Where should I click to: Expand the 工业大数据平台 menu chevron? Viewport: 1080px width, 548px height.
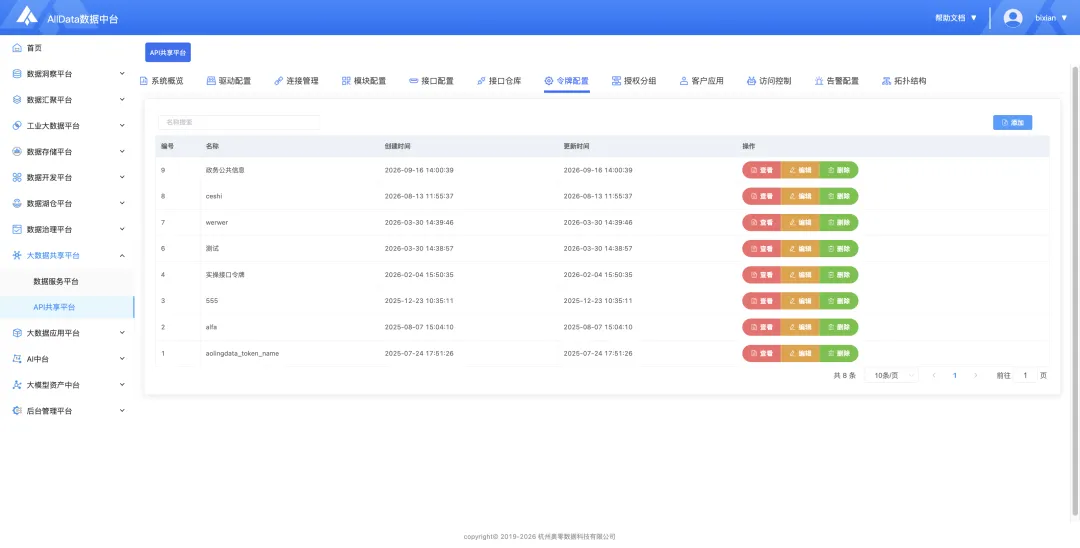pyautogui.click(x=122, y=126)
